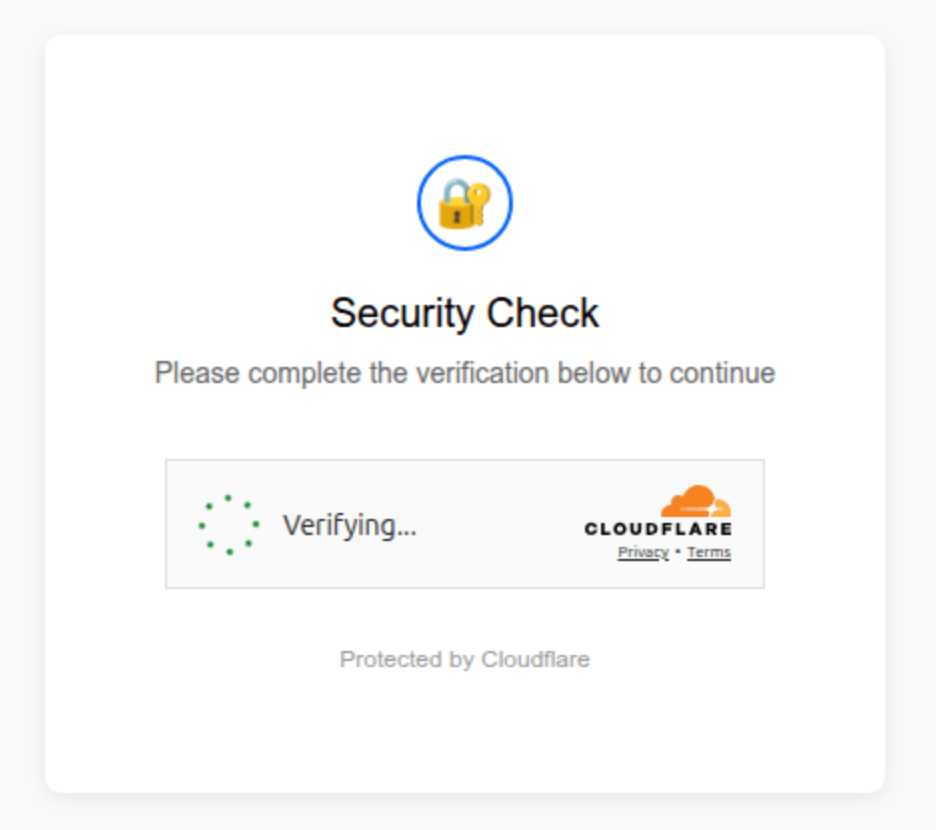Click the CLOUDFLARE wordmark in the widget
Image resolution: width=936 pixels, height=830 pixels.
pos(658,529)
